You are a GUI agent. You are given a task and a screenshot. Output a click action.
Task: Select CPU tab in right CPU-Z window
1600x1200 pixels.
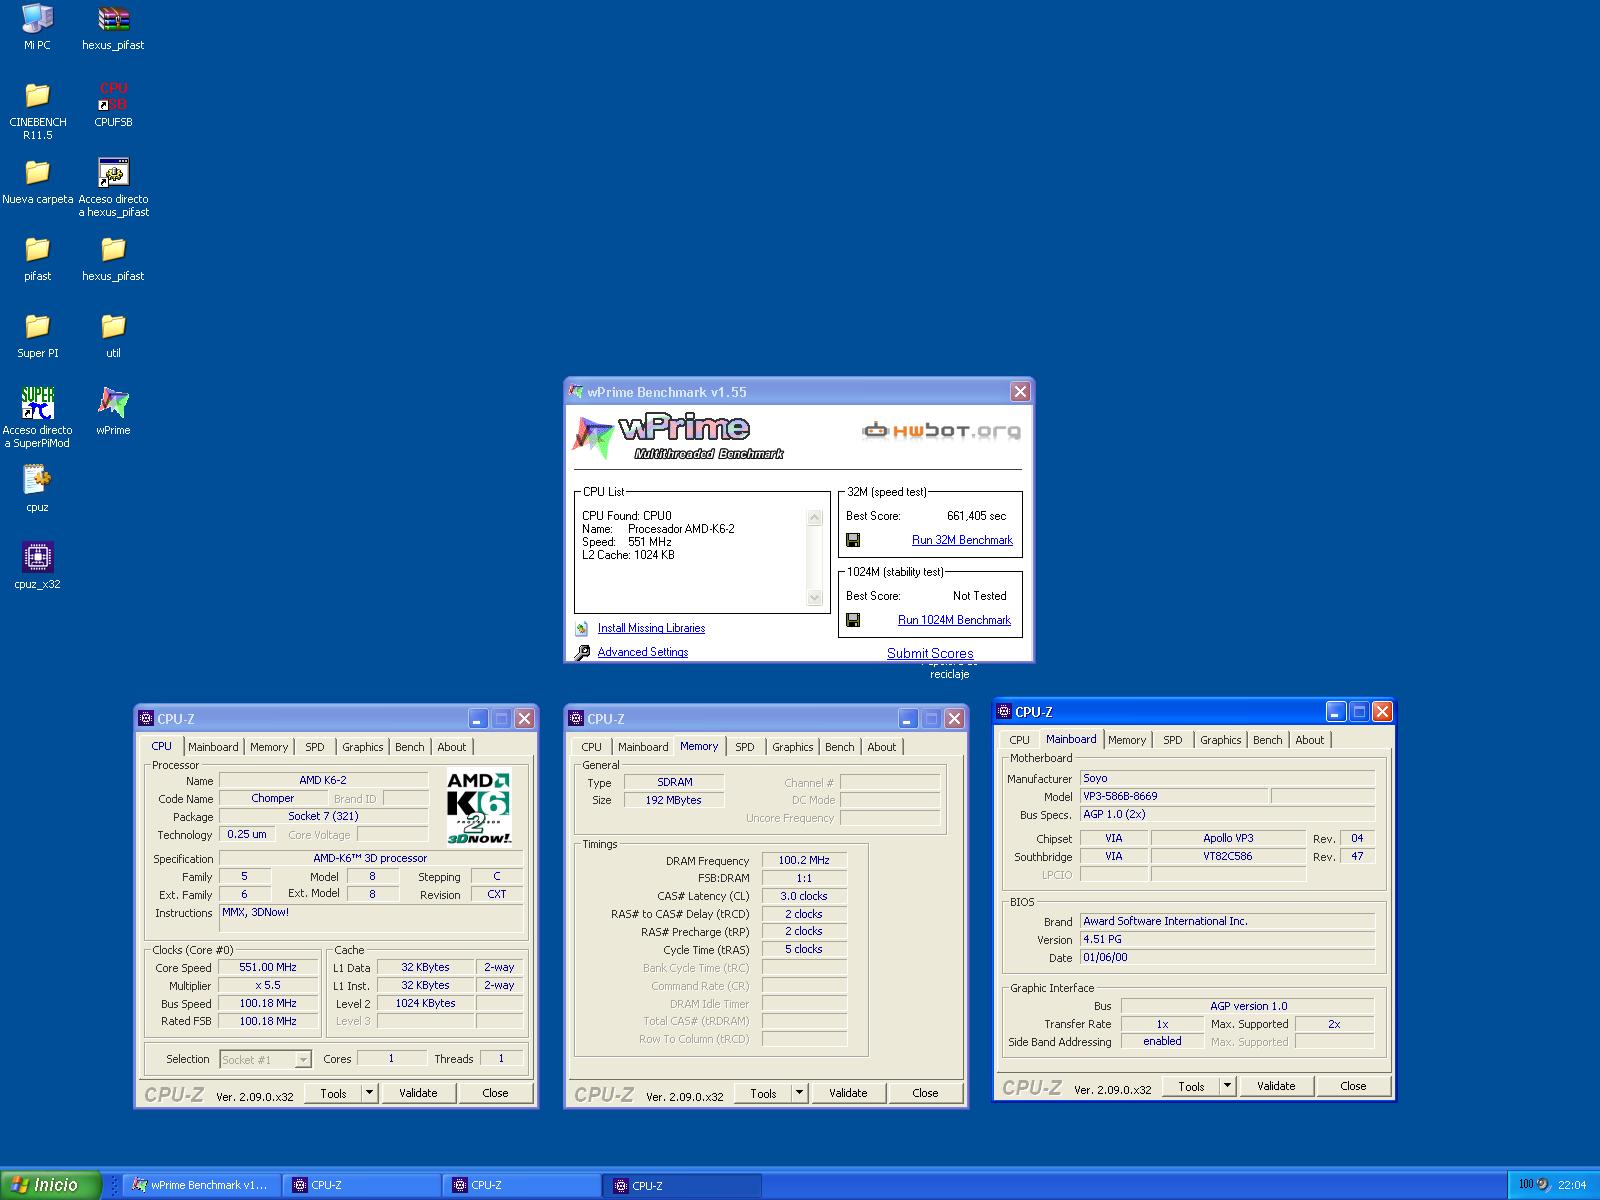(x=1019, y=740)
